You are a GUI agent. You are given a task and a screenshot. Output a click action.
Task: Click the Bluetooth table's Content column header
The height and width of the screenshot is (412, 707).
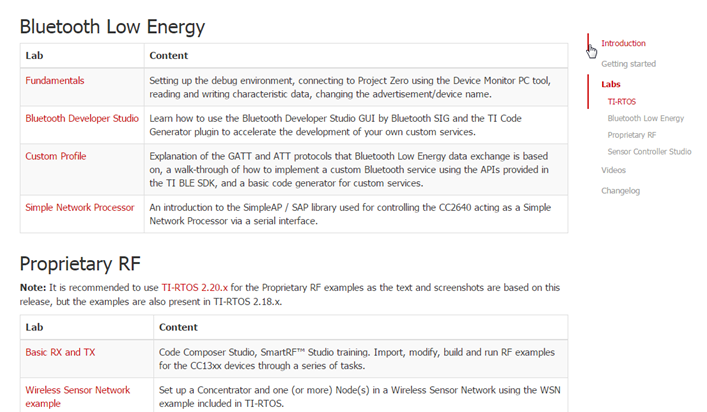[x=168, y=55]
